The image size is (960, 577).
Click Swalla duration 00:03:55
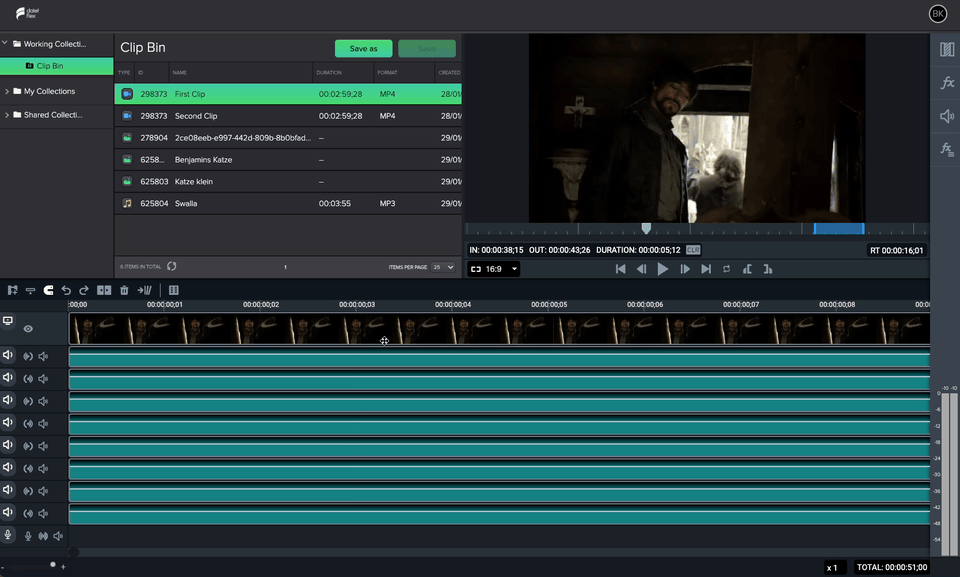[x=334, y=203]
